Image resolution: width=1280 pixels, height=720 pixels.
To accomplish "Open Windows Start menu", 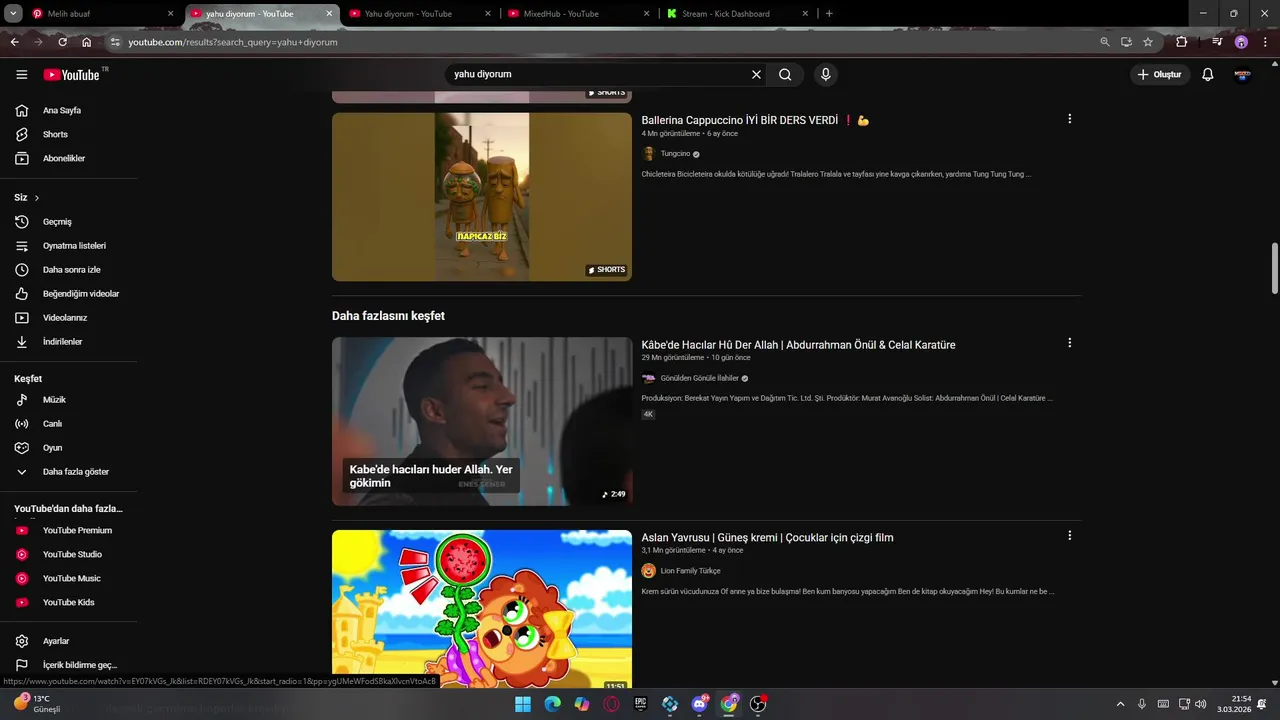I will pos(523,704).
